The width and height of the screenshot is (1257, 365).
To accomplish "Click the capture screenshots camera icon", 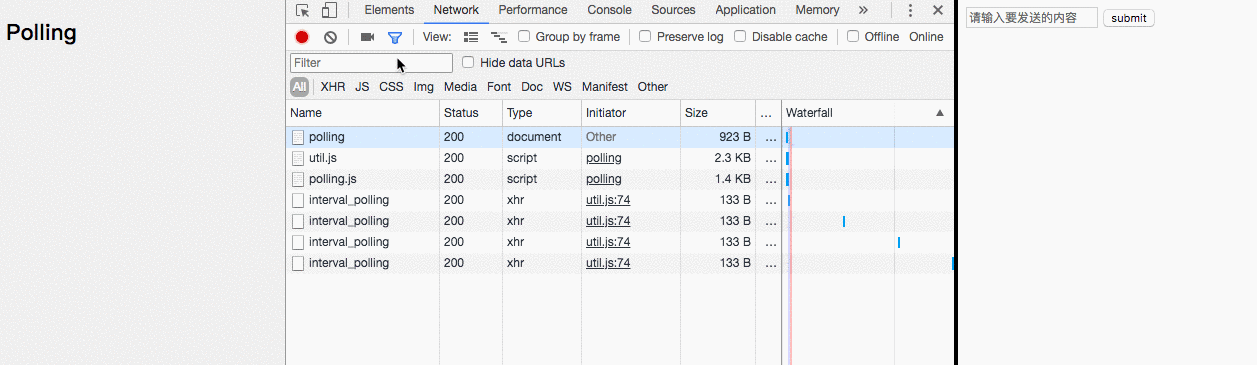I will [367, 37].
